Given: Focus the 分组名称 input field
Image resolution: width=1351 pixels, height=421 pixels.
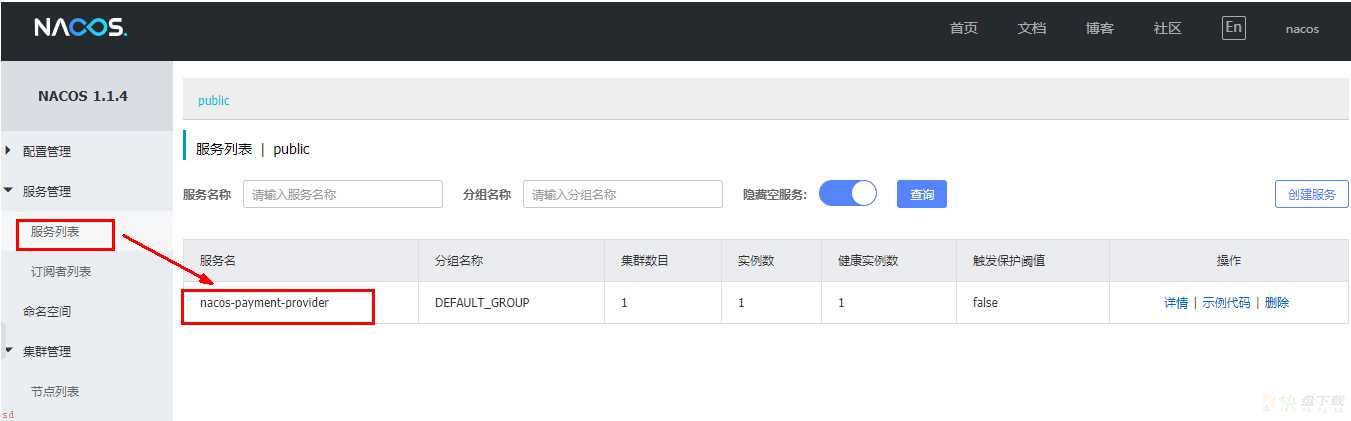Looking at the screenshot, I should (623, 195).
